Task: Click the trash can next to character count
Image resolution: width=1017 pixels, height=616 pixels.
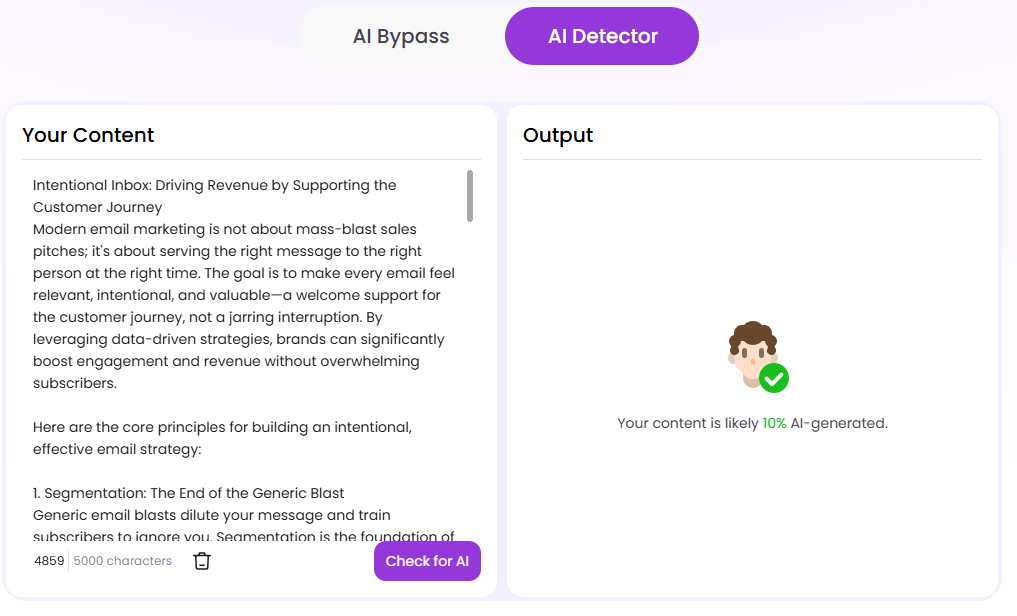Action: point(202,561)
